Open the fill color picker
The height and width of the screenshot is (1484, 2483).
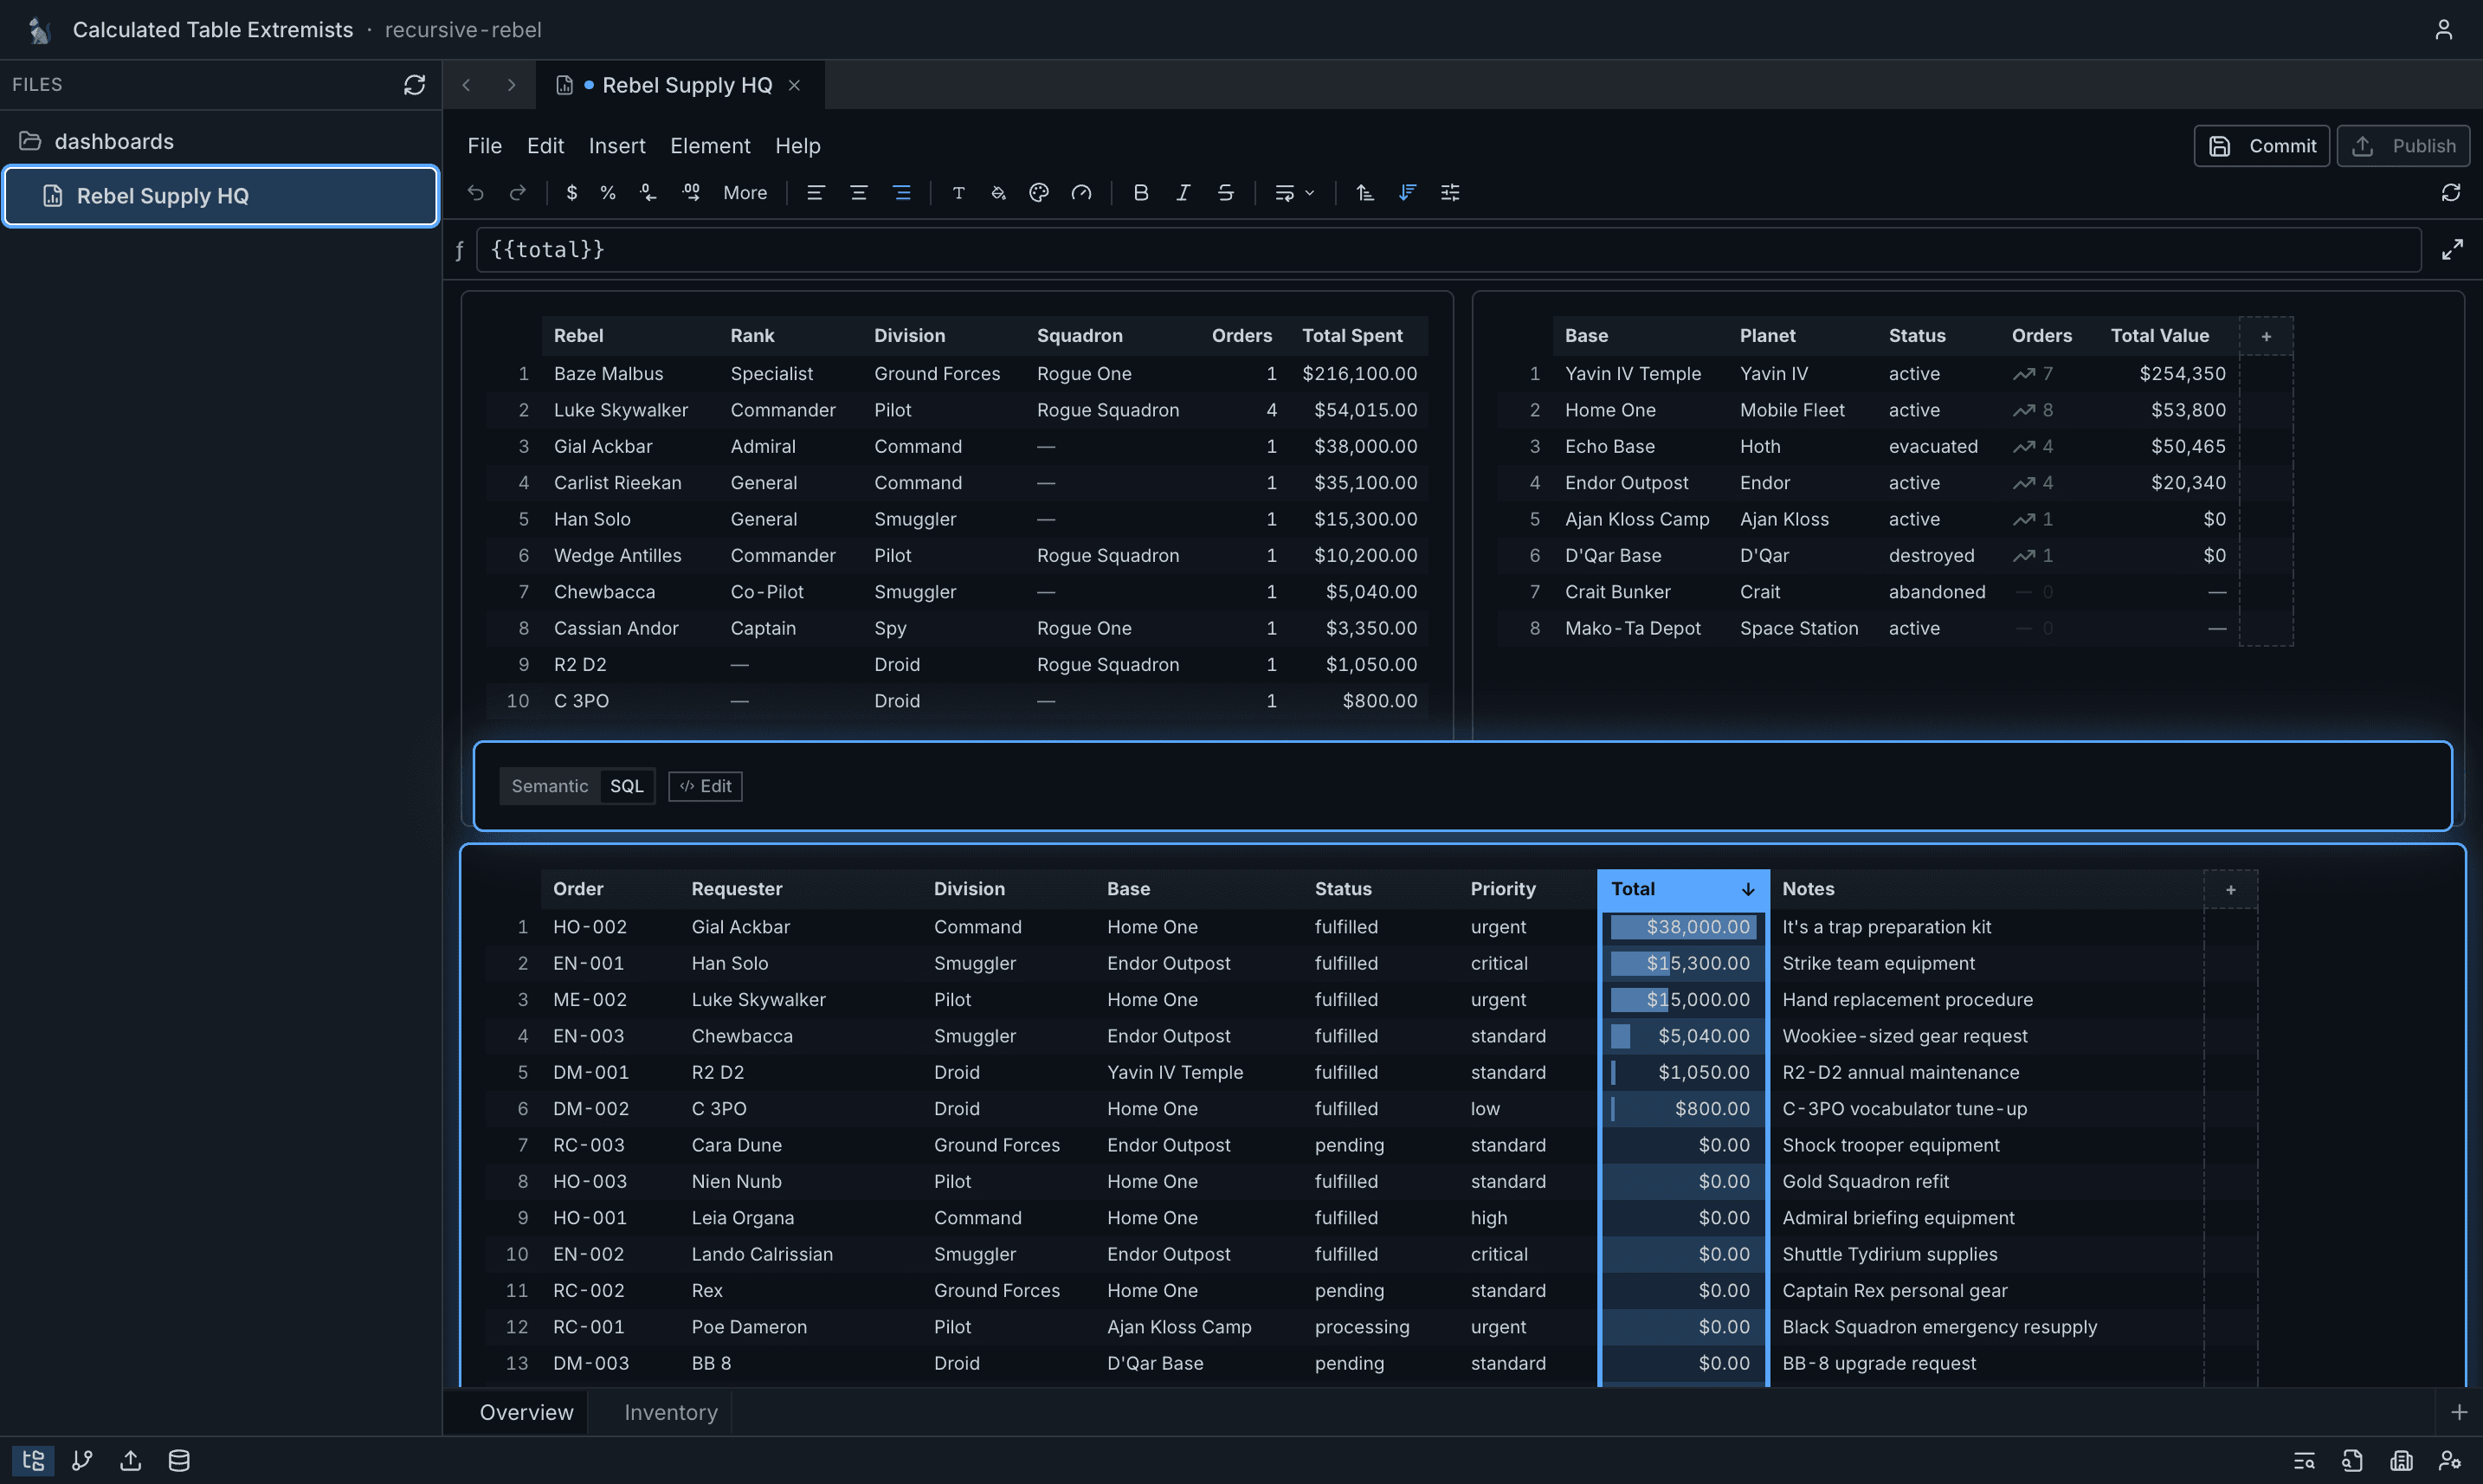pyautogui.click(x=998, y=192)
